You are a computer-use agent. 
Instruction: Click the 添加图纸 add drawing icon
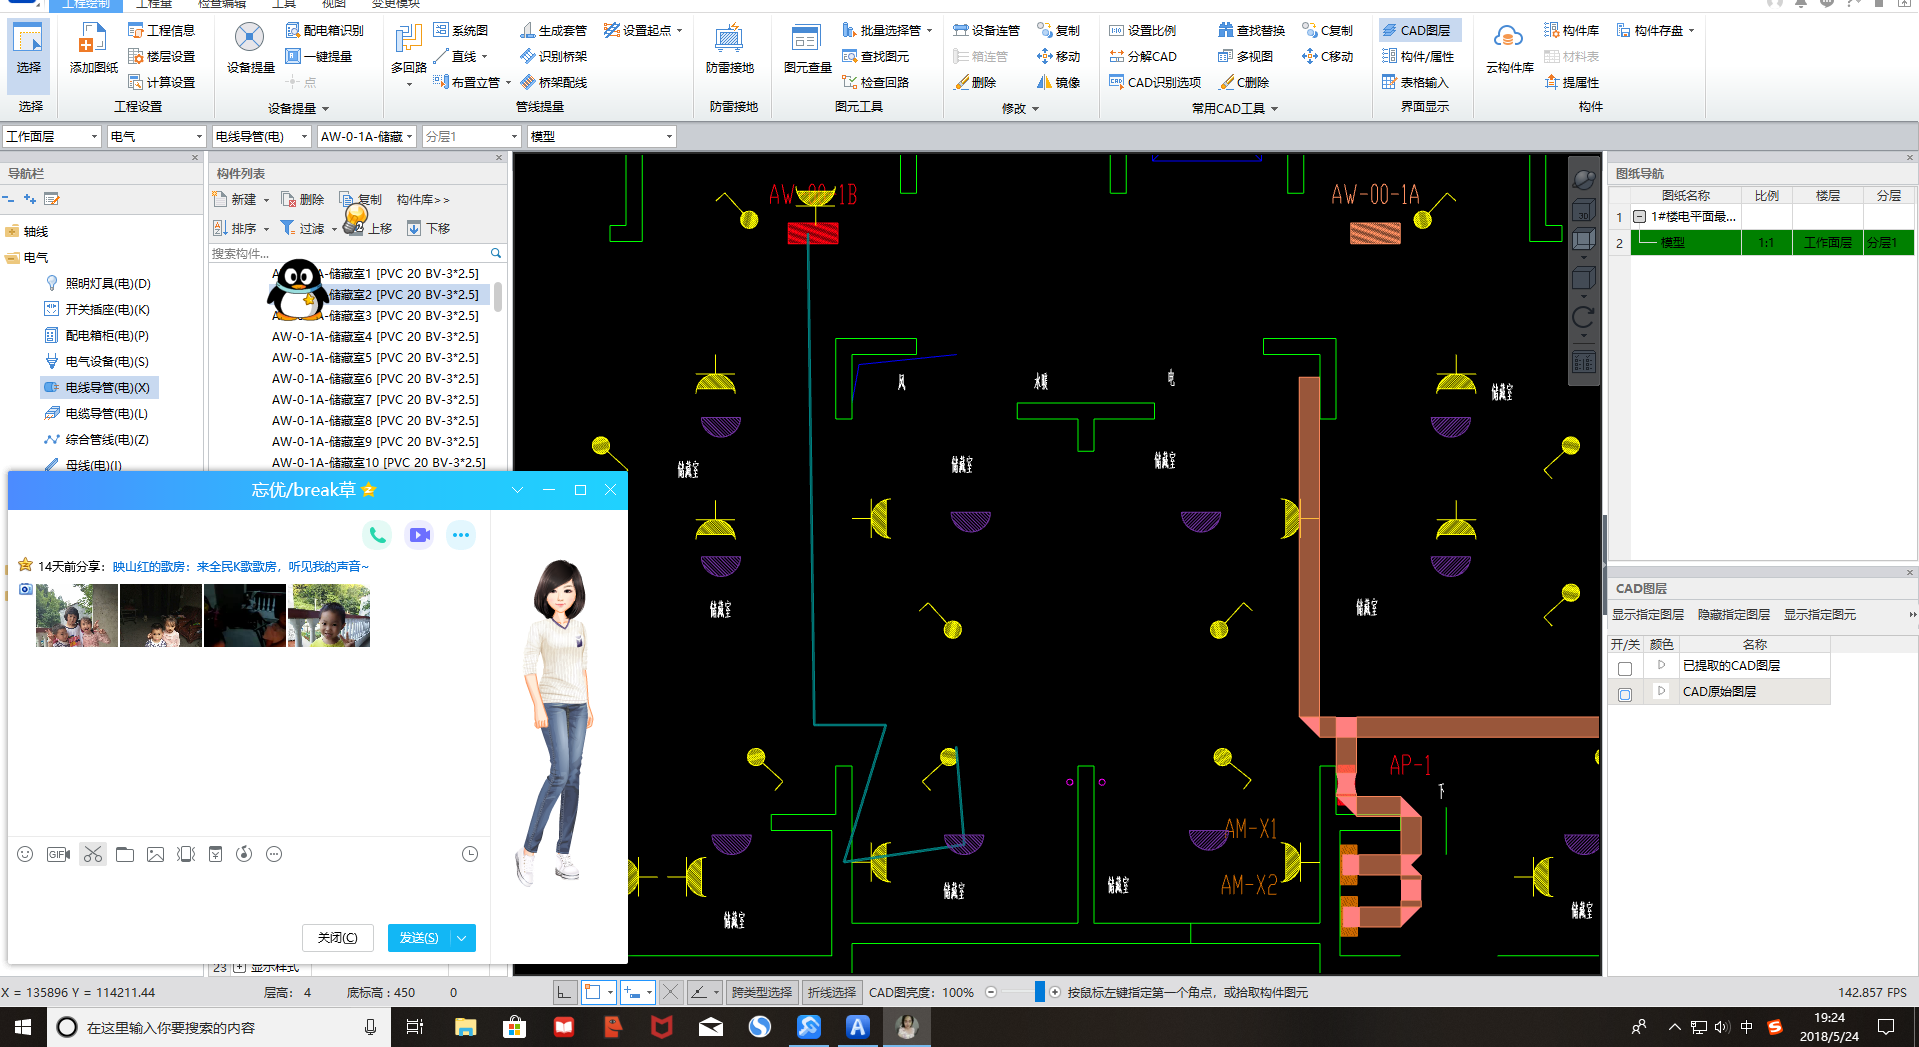[x=93, y=49]
